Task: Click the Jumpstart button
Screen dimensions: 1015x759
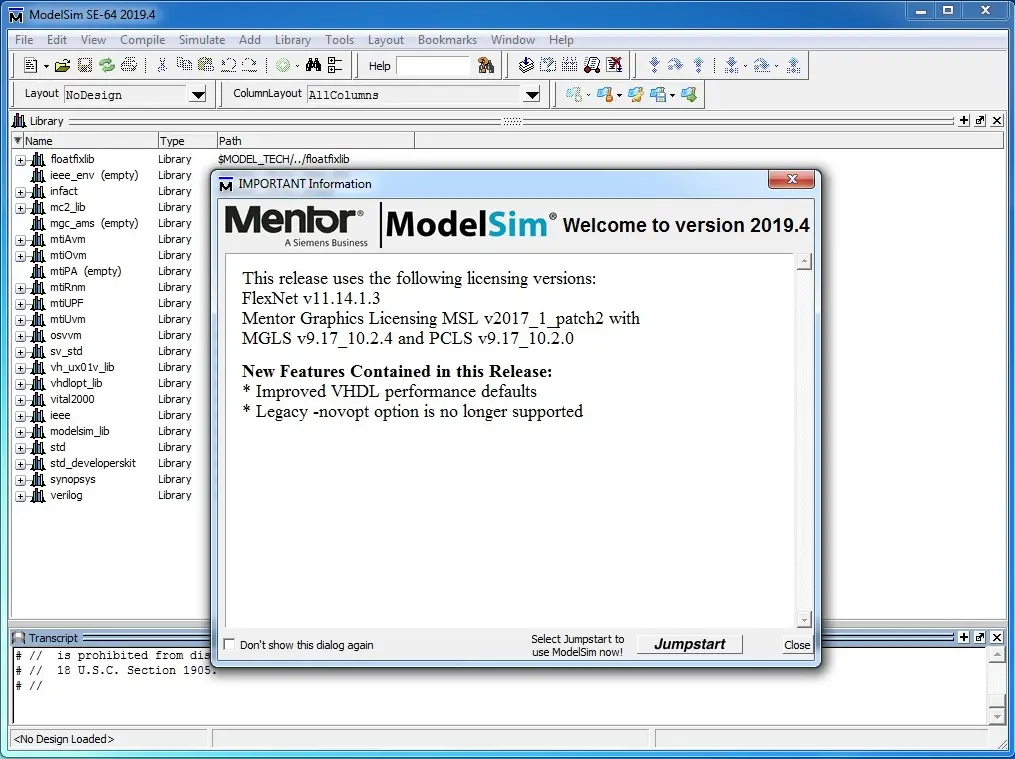Action: [689, 644]
